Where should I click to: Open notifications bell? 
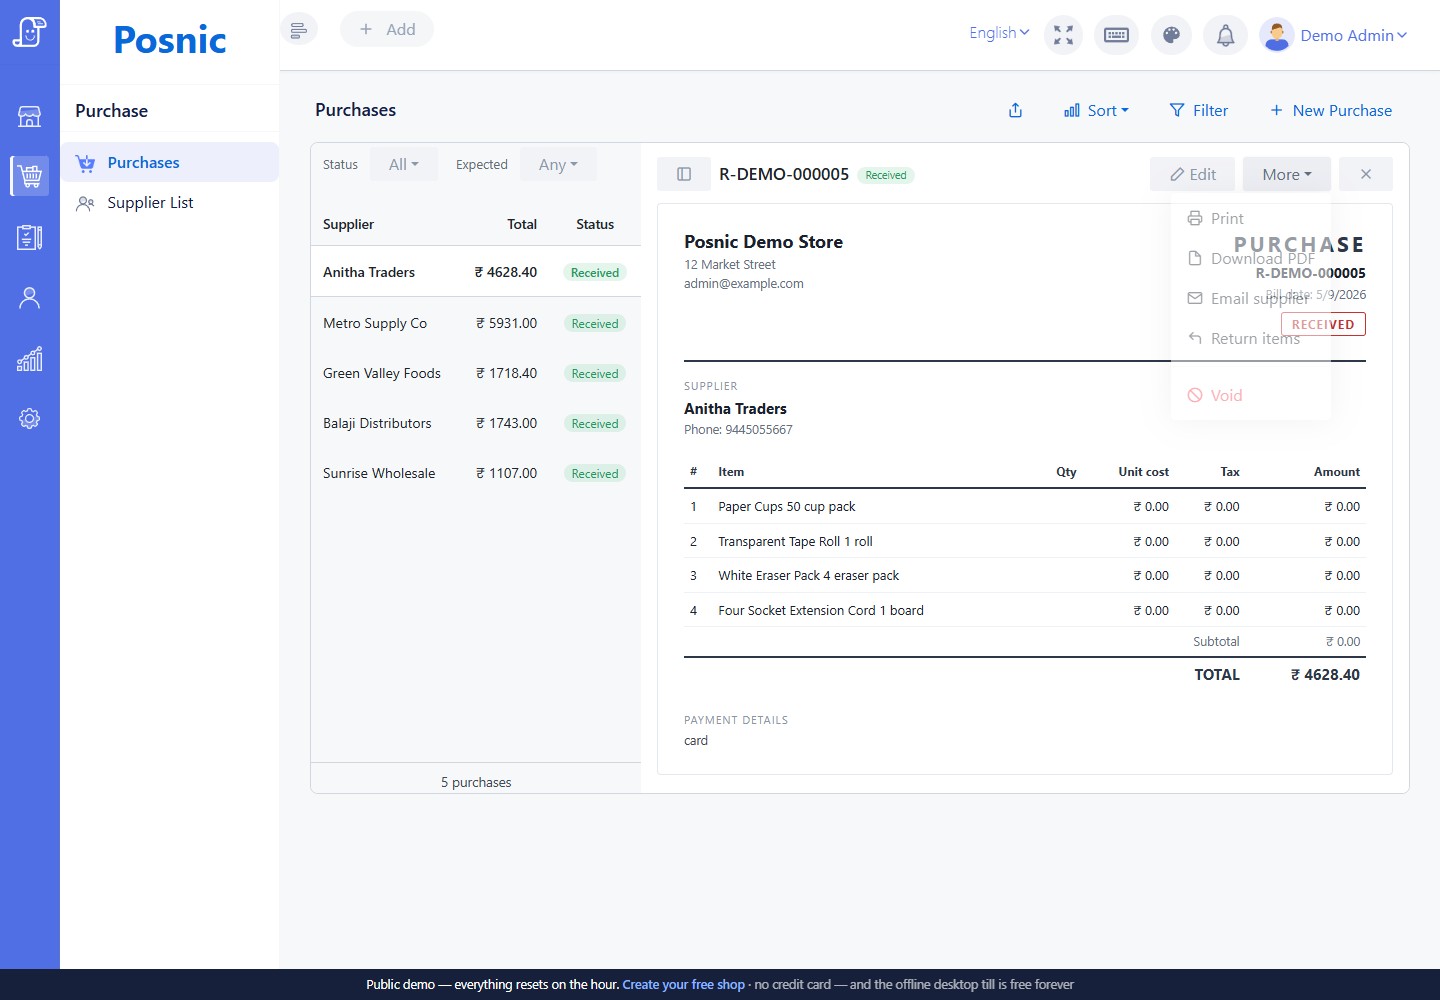(x=1225, y=35)
